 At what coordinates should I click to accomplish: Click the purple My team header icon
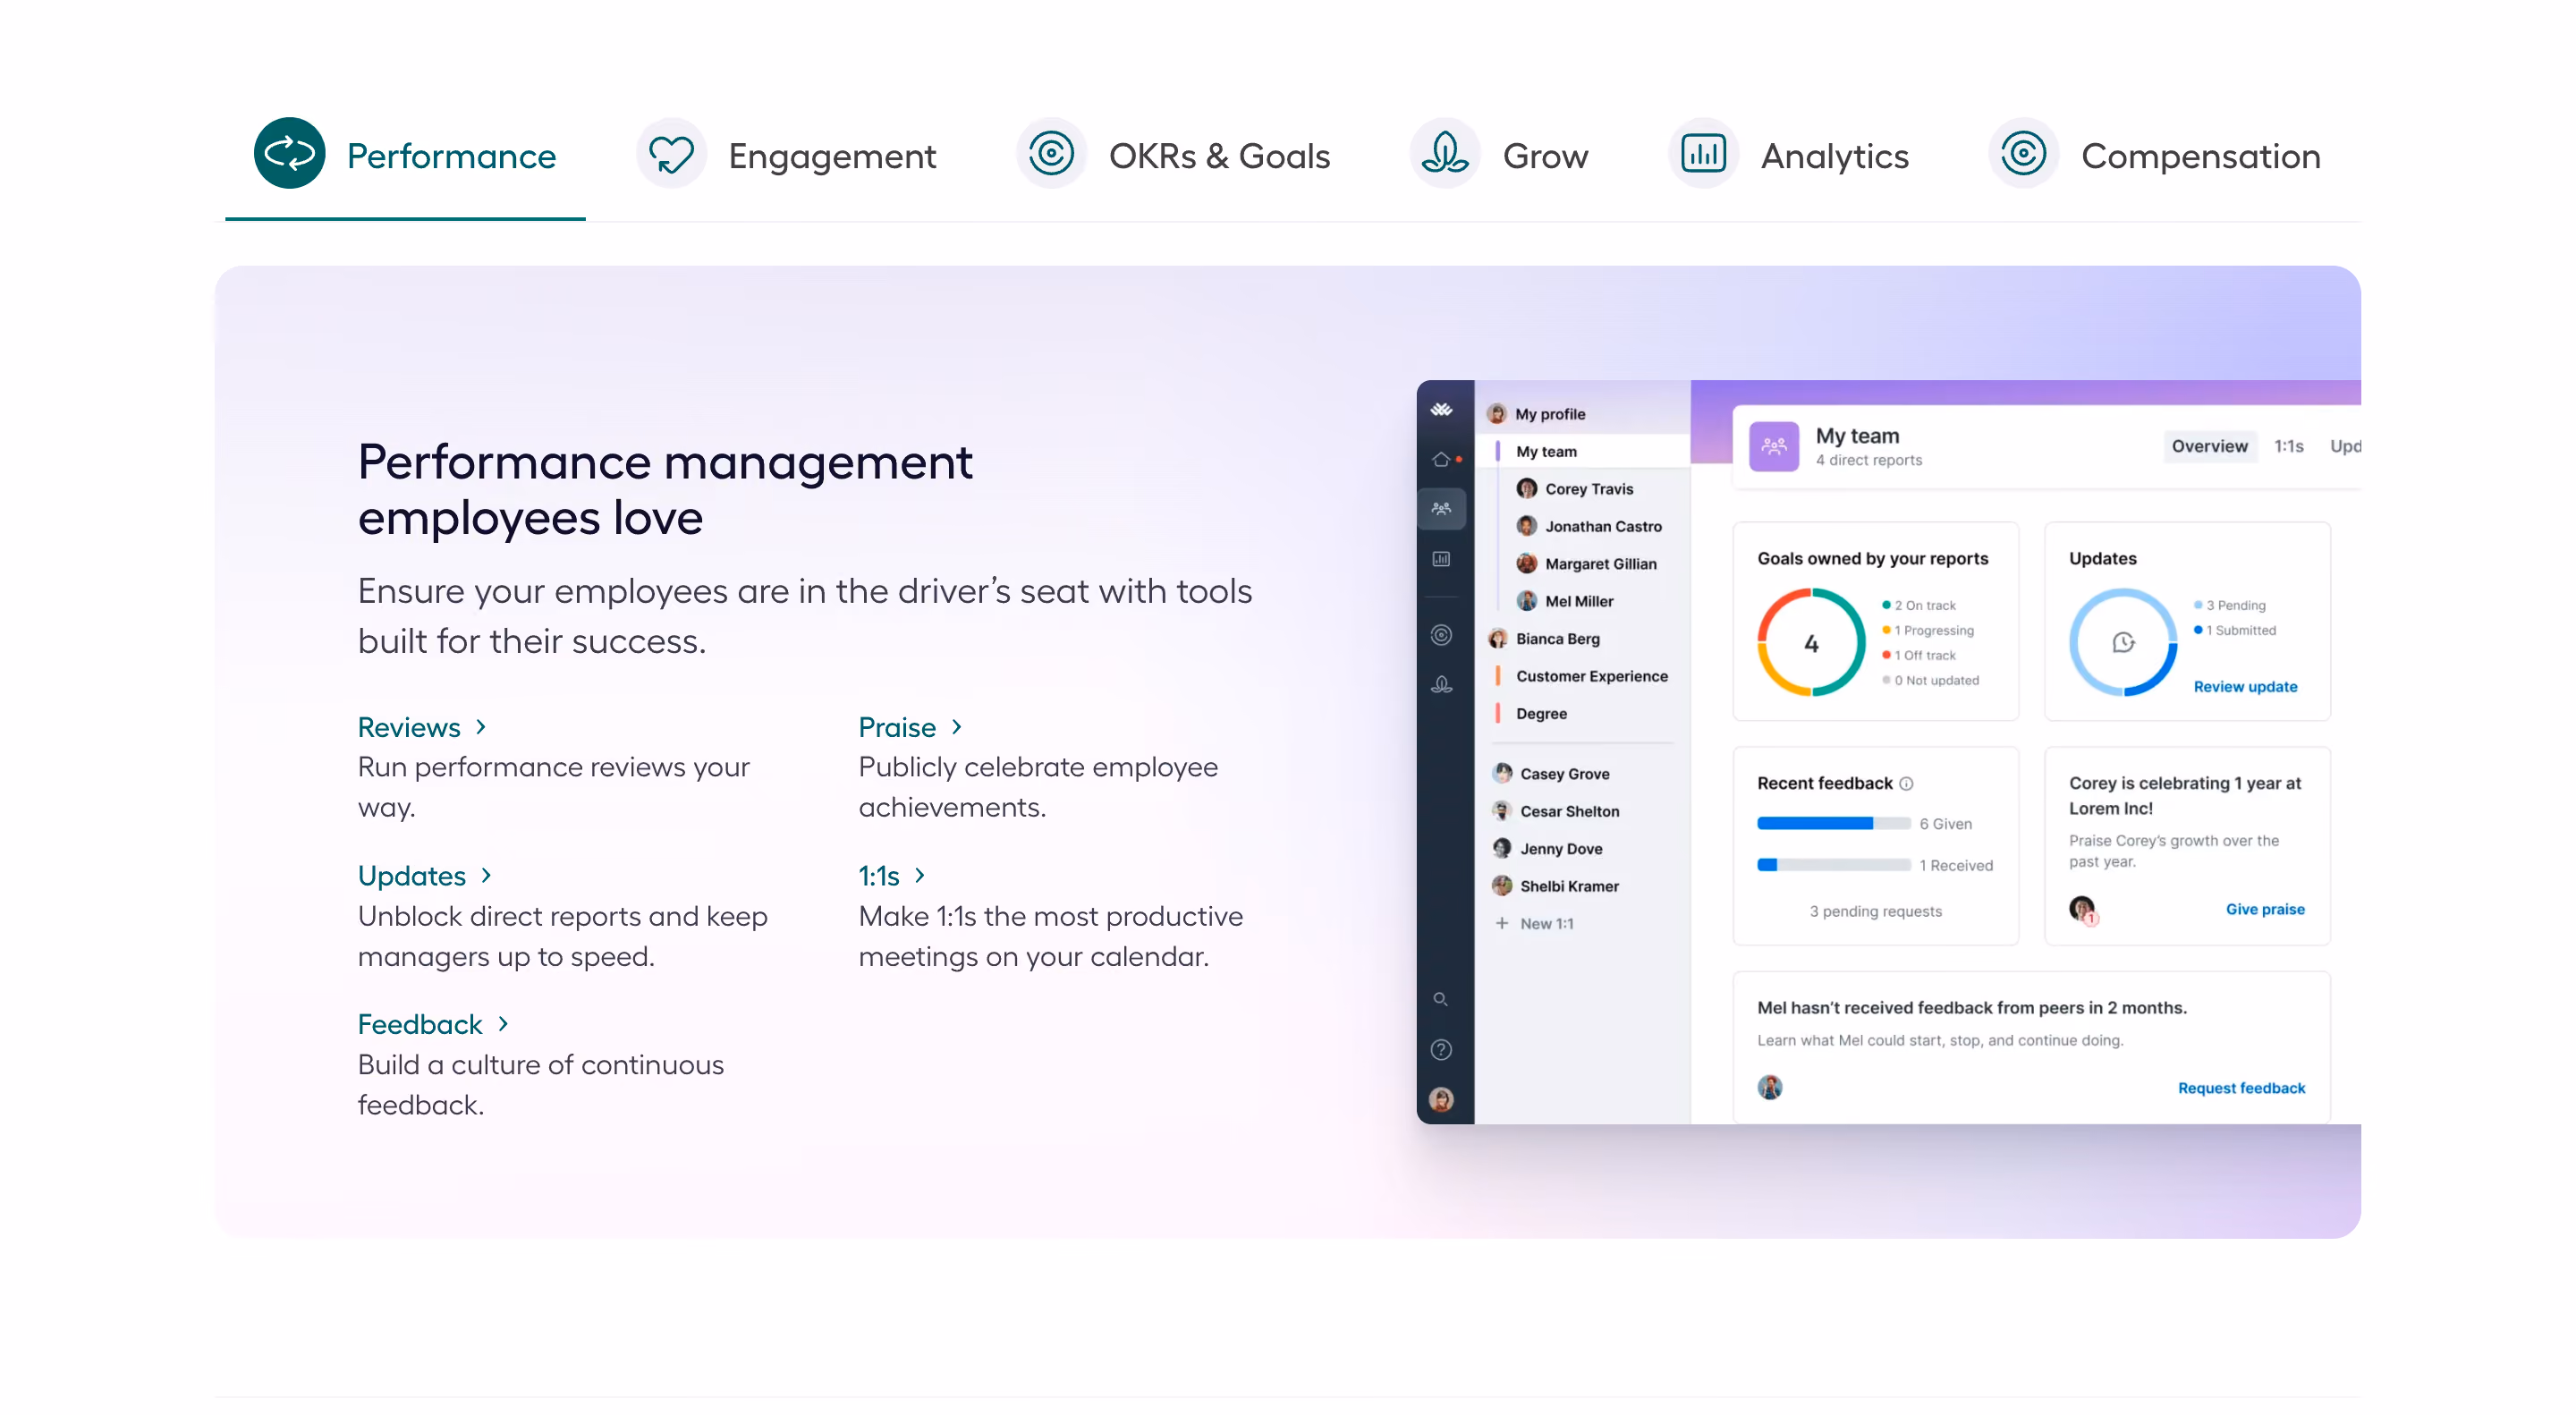(1774, 446)
